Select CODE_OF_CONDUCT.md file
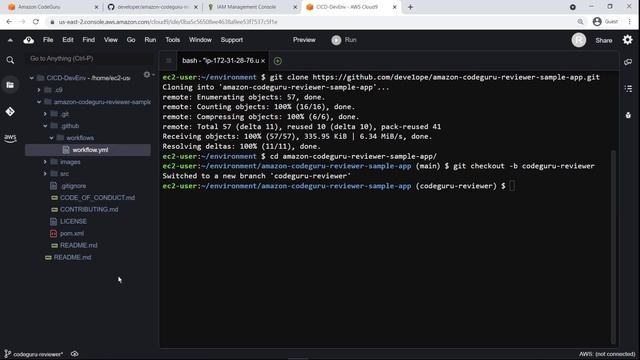This screenshot has width=640, height=360. (97, 198)
